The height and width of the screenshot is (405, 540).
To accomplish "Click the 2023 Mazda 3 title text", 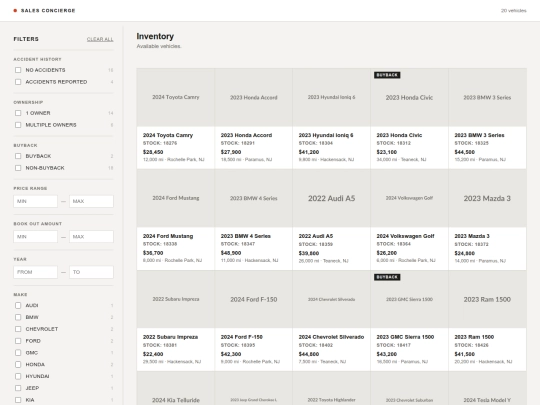I will click(472, 236).
